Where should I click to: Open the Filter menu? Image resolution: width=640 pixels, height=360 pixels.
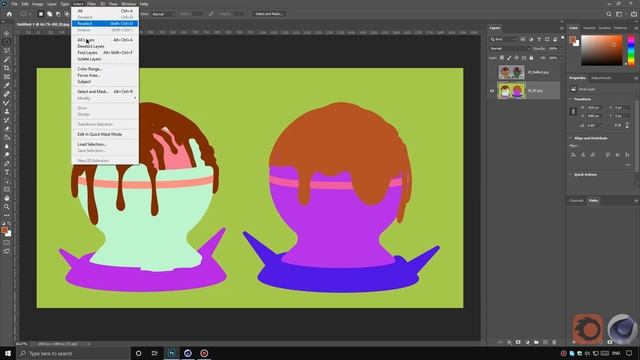coord(91,4)
